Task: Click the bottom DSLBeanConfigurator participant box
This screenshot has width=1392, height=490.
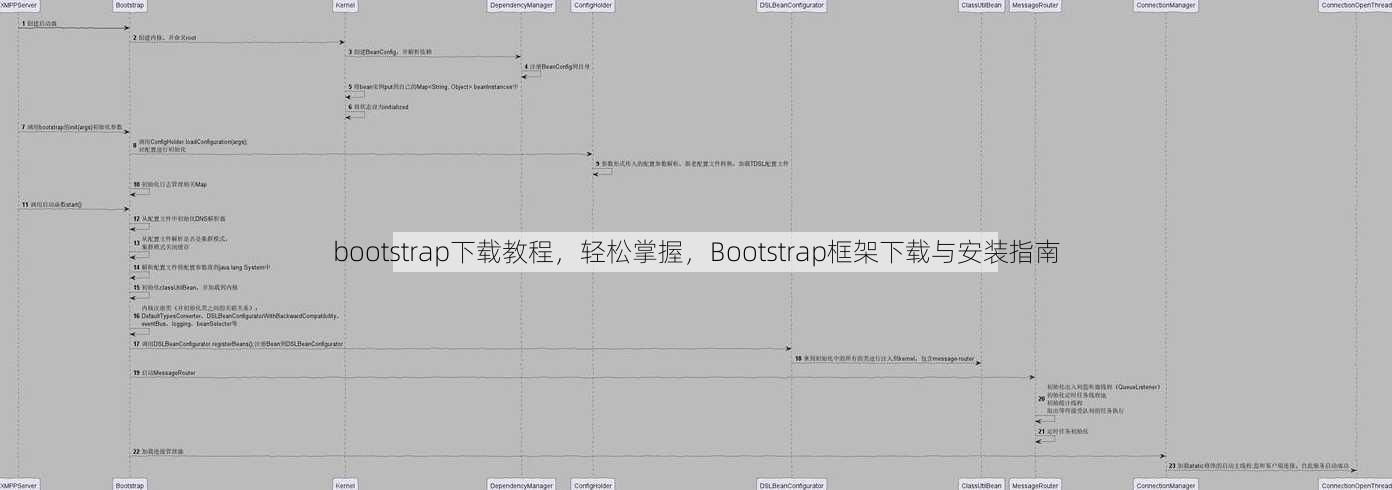Action: tap(791, 484)
